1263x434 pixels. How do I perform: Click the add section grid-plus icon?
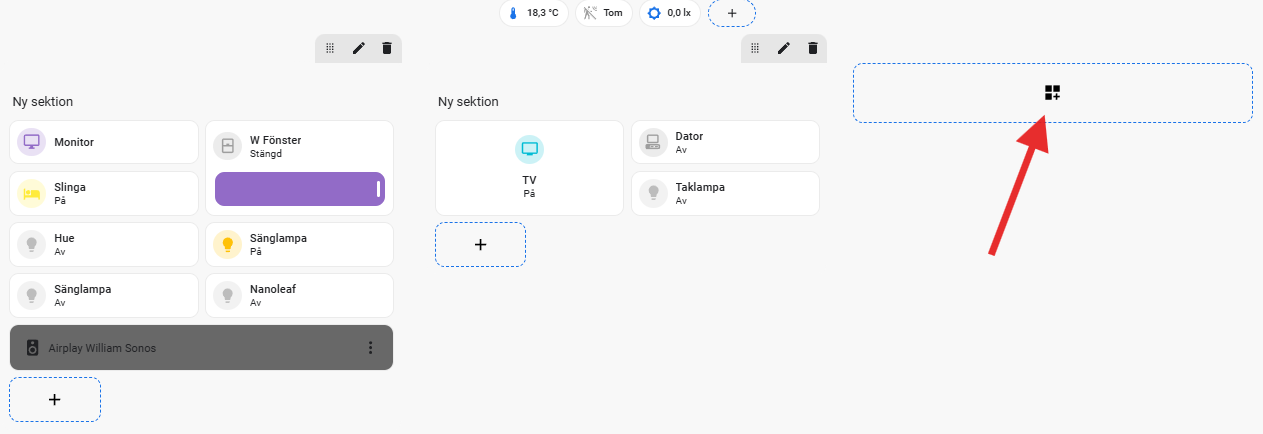tap(1052, 93)
